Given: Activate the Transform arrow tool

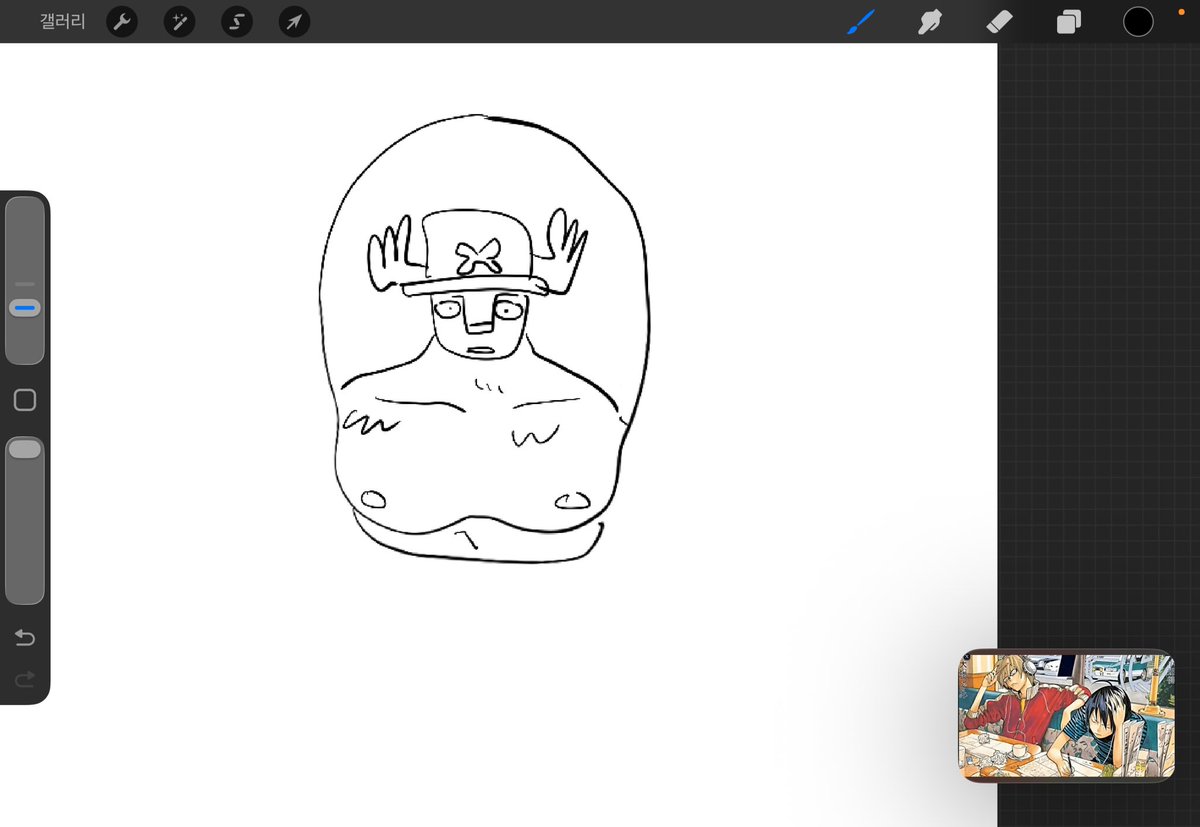Looking at the screenshot, I should pyautogui.click(x=294, y=21).
